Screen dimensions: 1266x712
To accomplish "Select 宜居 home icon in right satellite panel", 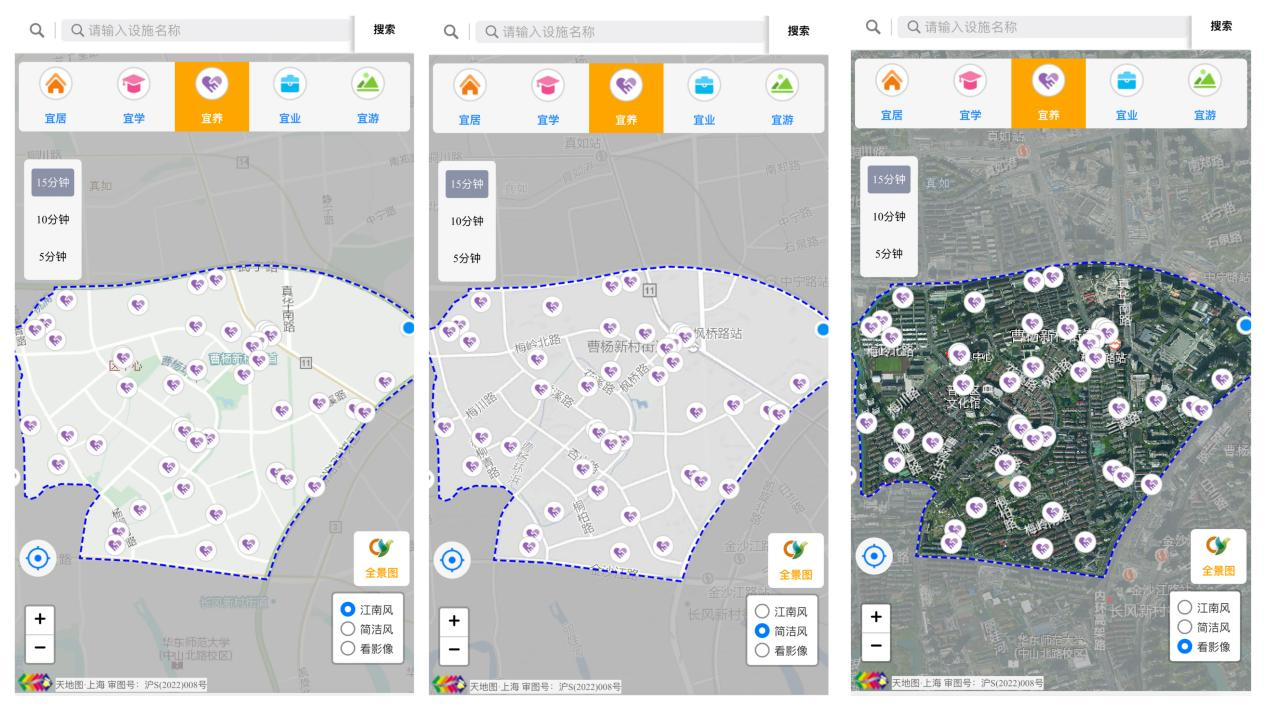I will click(892, 83).
